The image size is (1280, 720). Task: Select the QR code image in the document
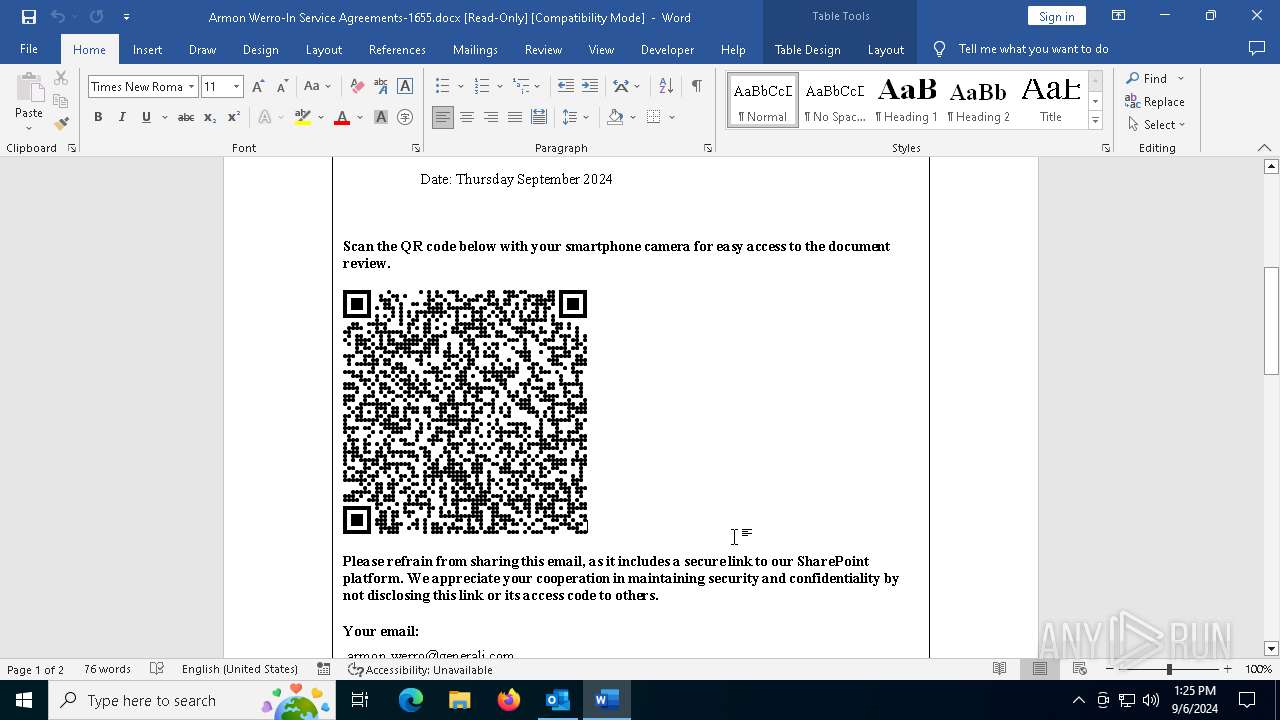point(465,412)
